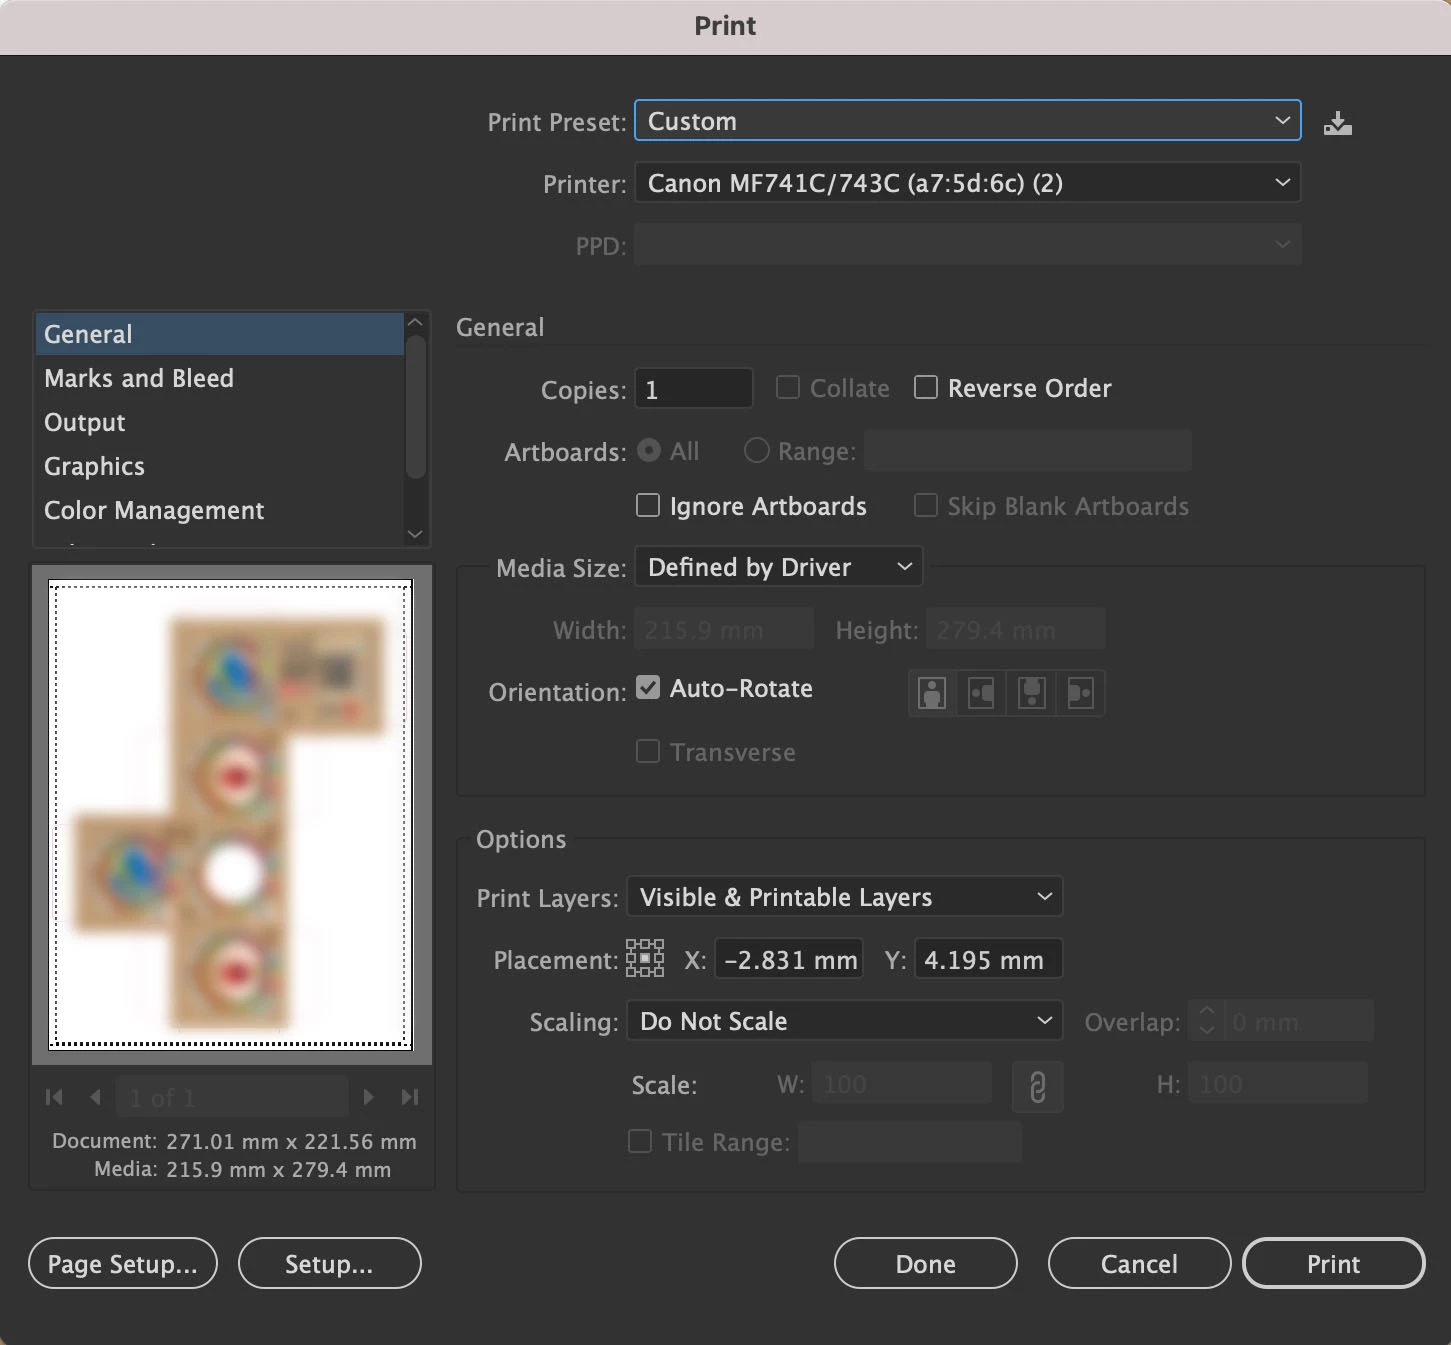This screenshot has width=1451, height=1345.
Task: Open the Printer dropdown
Action: click(x=968, y=183)
